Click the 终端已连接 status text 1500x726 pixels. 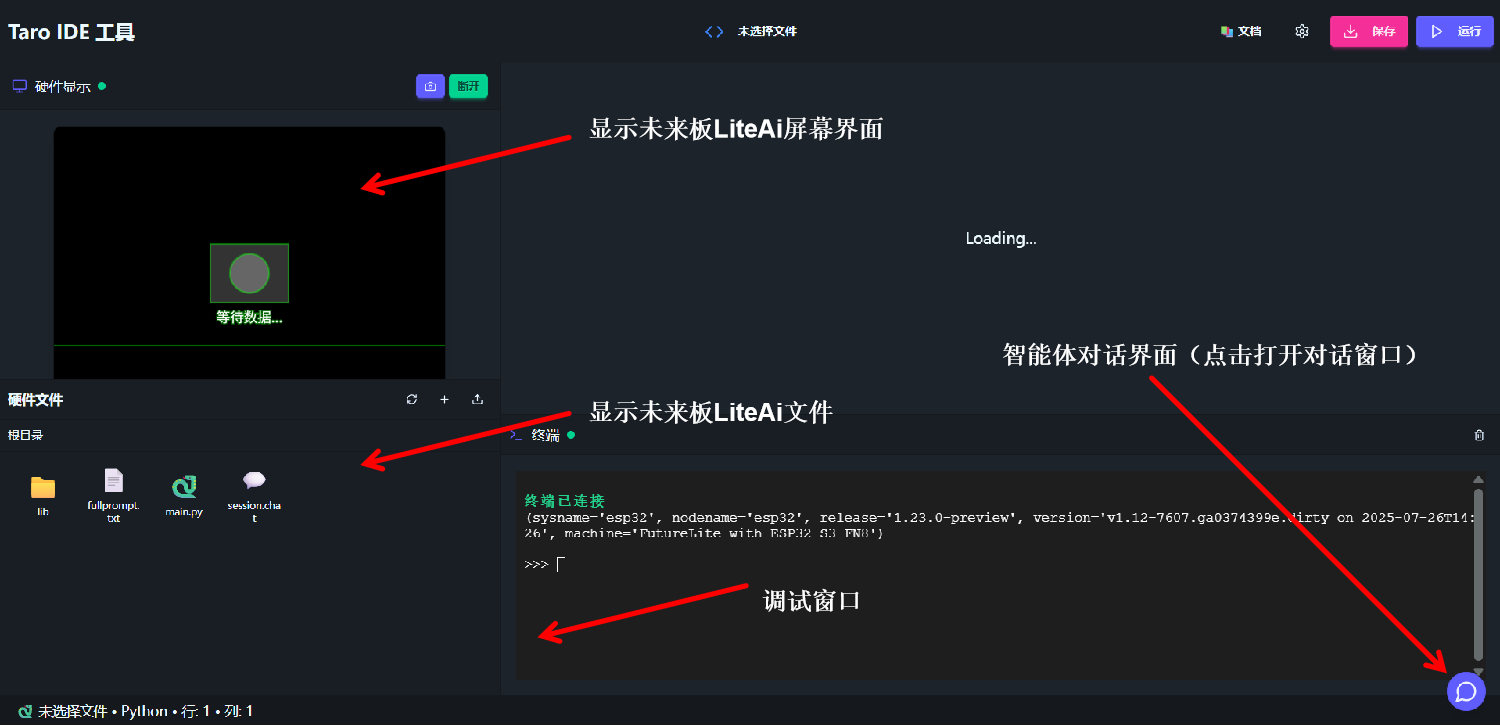pyautogui.click(x=564, y=500)
